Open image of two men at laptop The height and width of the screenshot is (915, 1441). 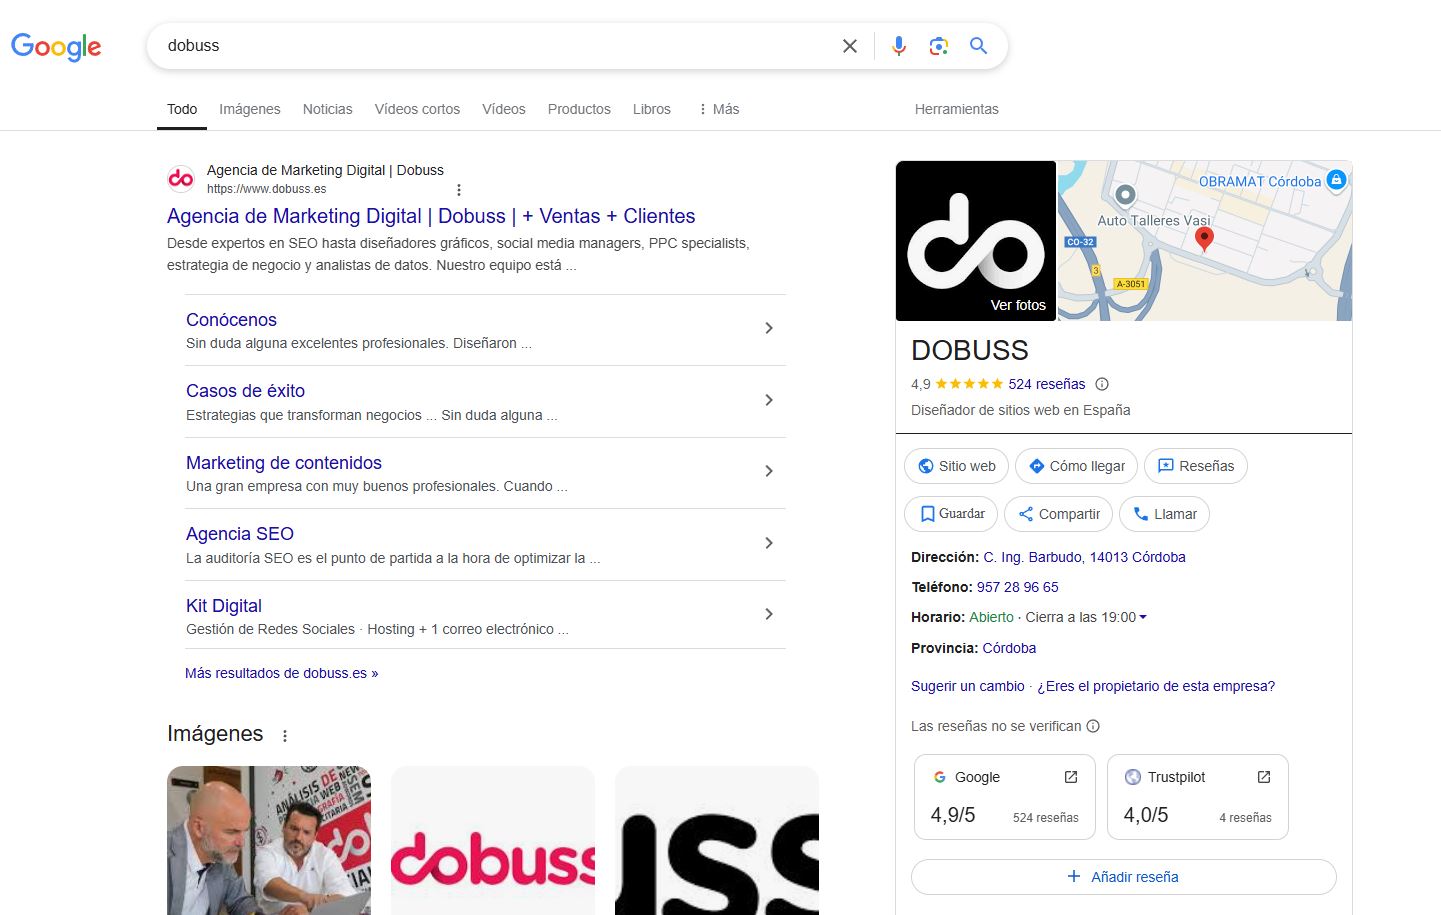coord(269,840)
